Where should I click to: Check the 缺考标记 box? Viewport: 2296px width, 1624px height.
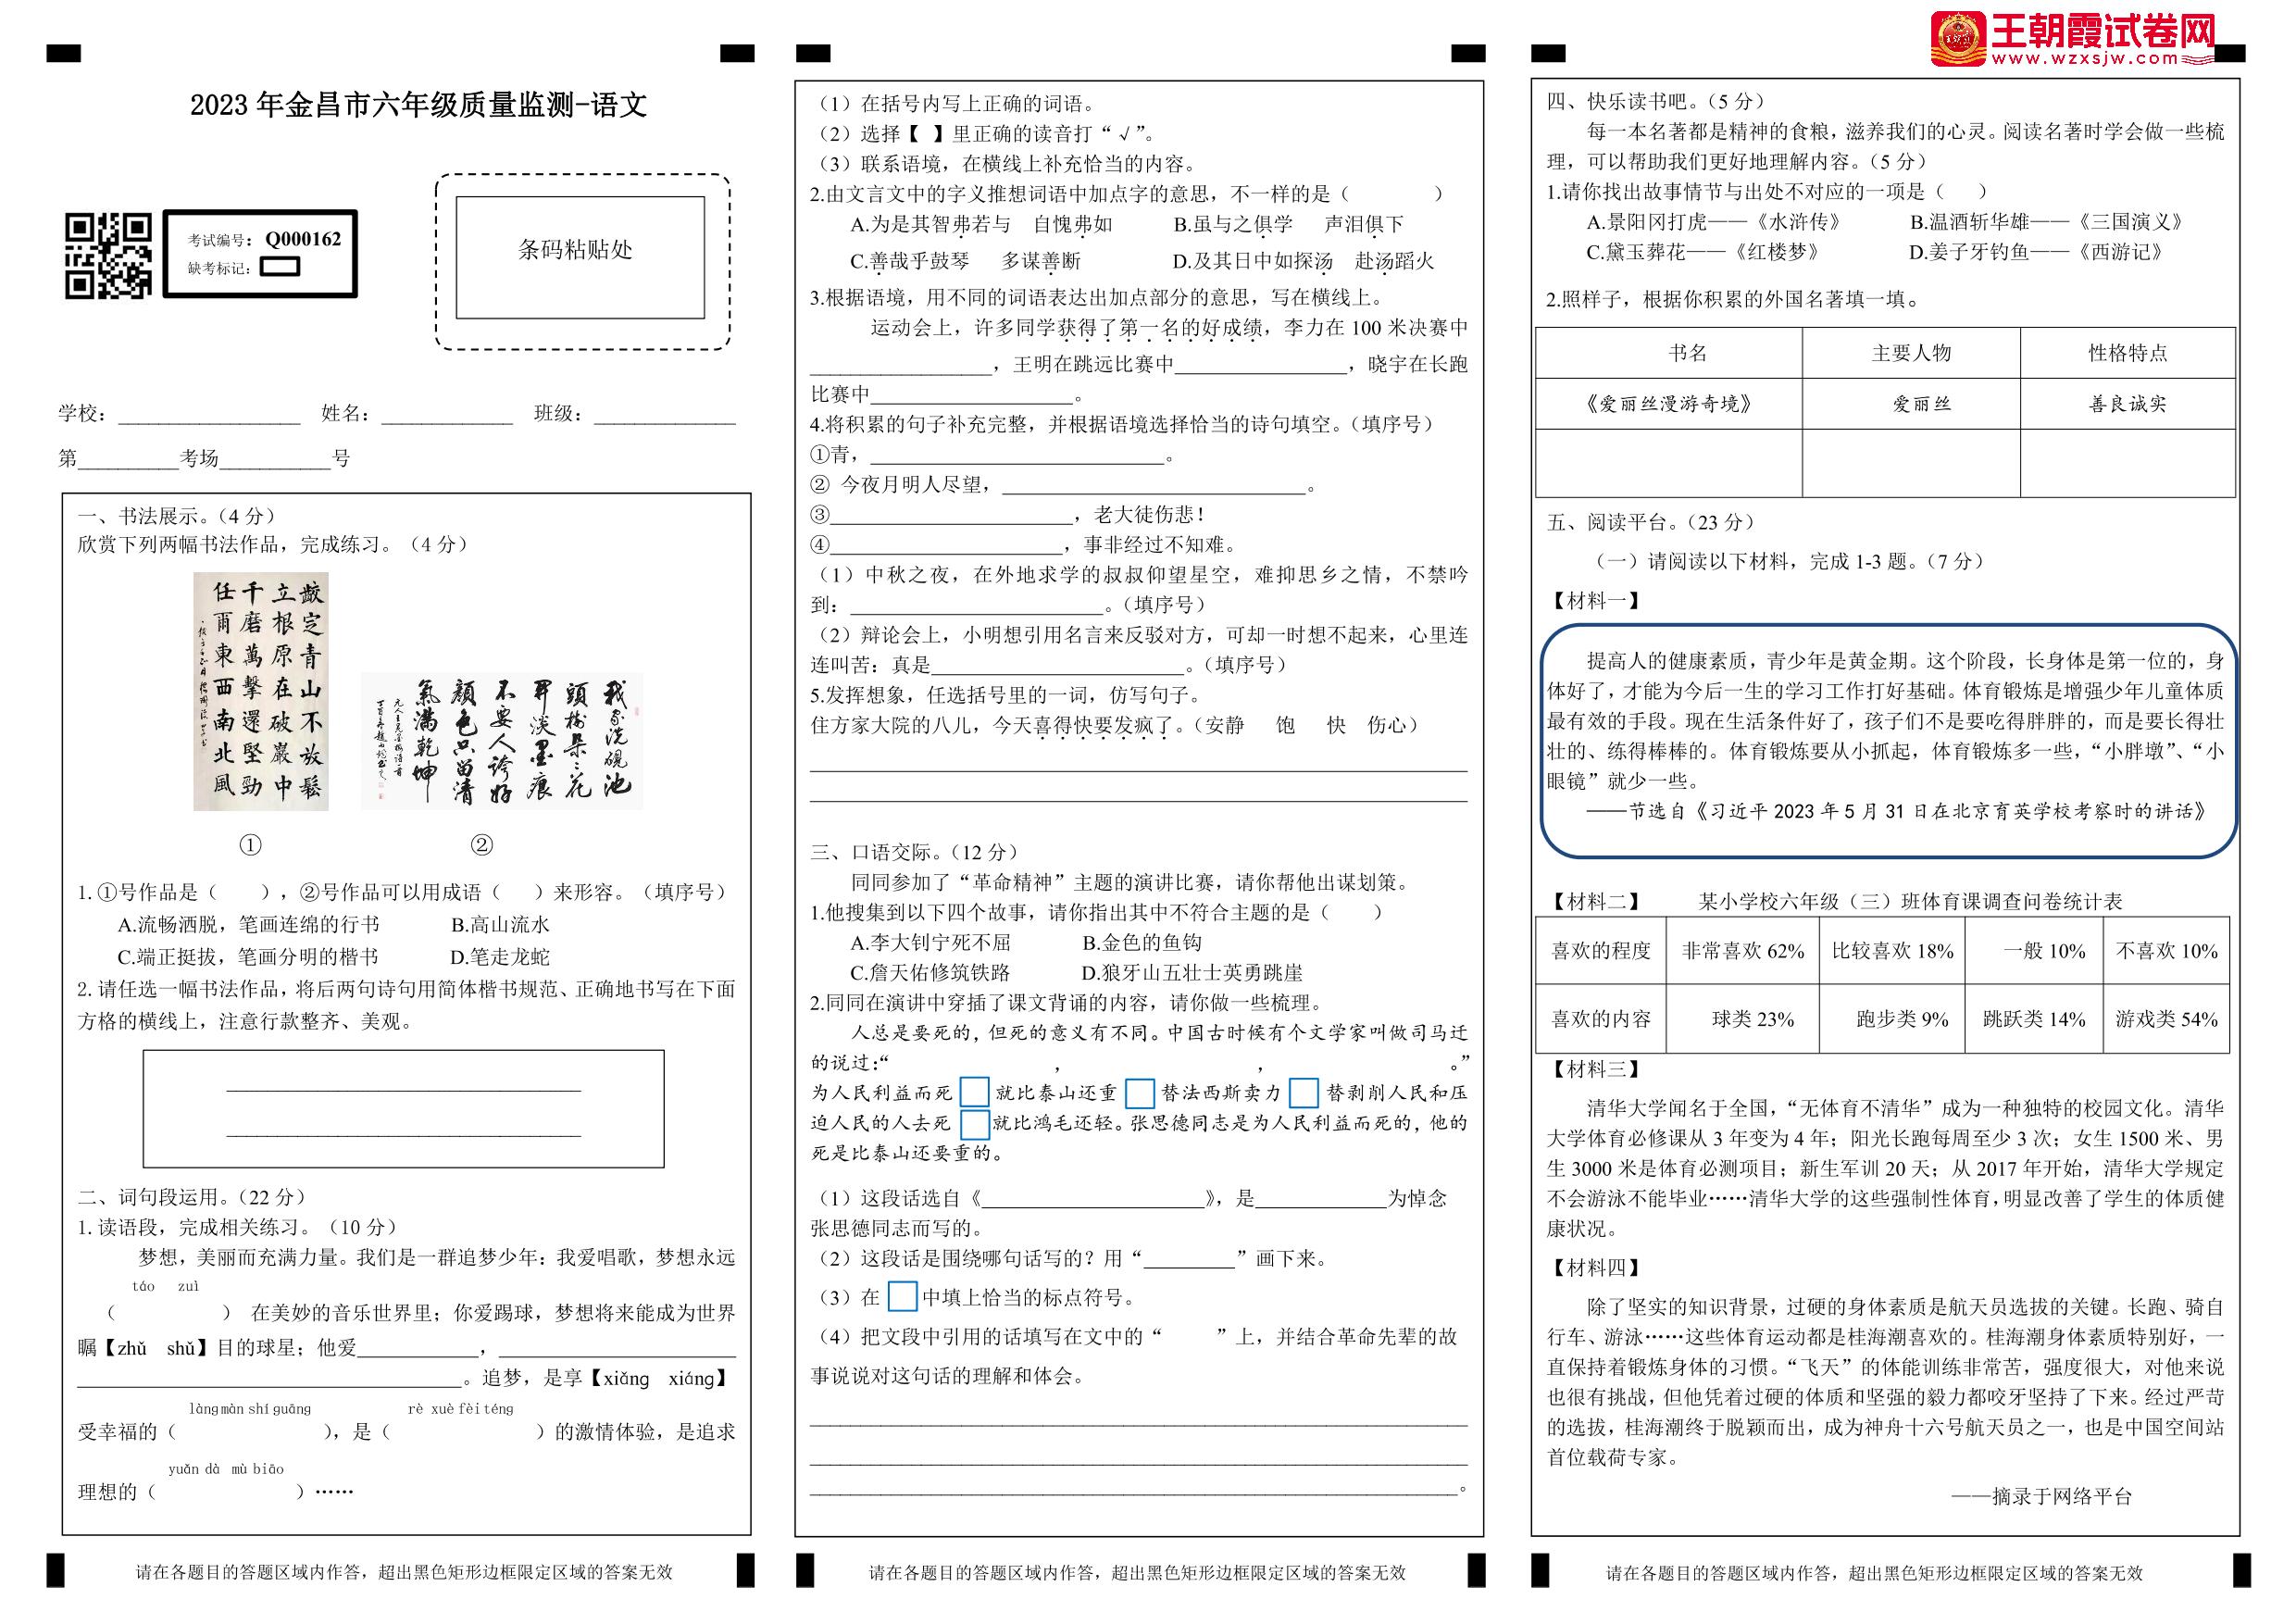280,267
